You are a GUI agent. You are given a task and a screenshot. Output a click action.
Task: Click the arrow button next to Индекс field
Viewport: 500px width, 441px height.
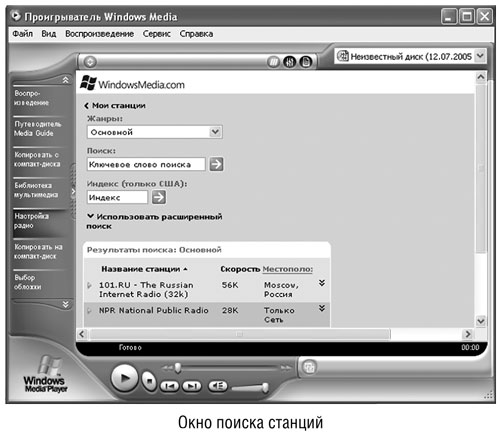pos(159,197)
